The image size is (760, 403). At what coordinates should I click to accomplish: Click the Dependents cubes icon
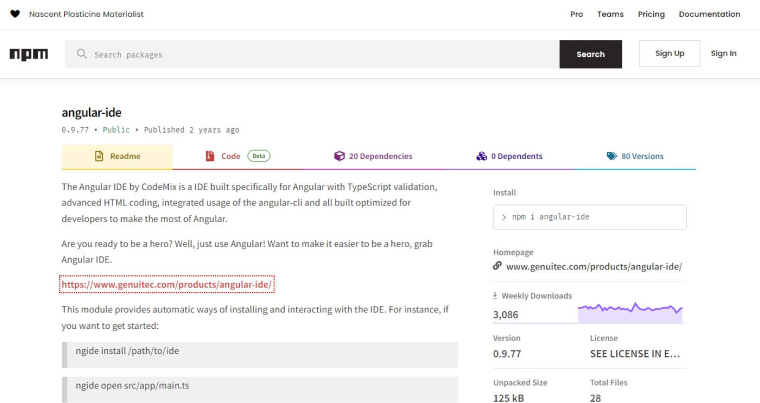point(481,156)
